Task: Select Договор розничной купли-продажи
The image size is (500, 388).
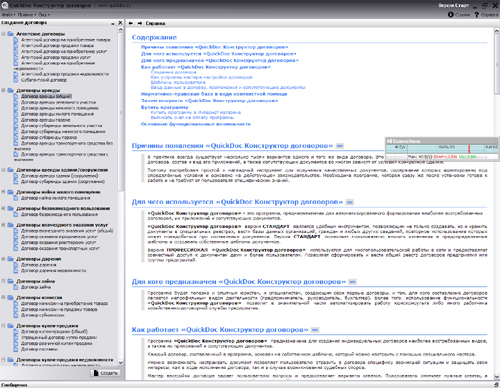Action: point(57,343)
